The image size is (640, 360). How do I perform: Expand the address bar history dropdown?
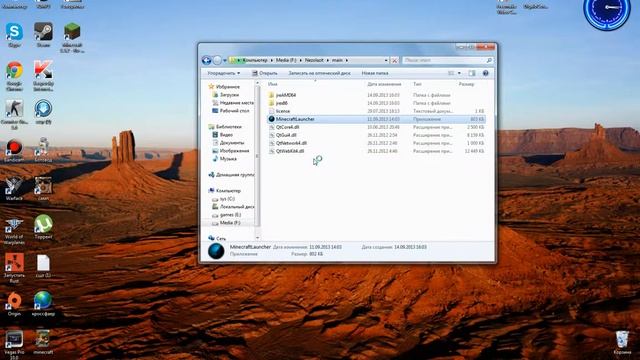click(x=386, y=60)
